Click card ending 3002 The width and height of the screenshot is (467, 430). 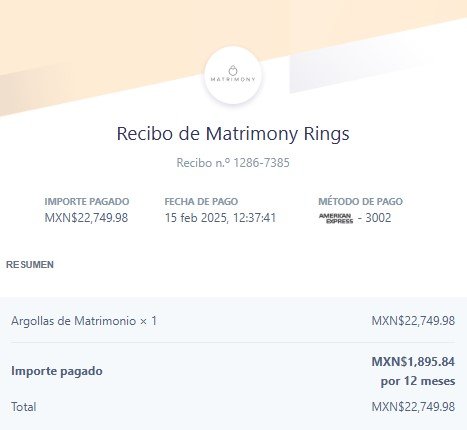tap(378, 218)
